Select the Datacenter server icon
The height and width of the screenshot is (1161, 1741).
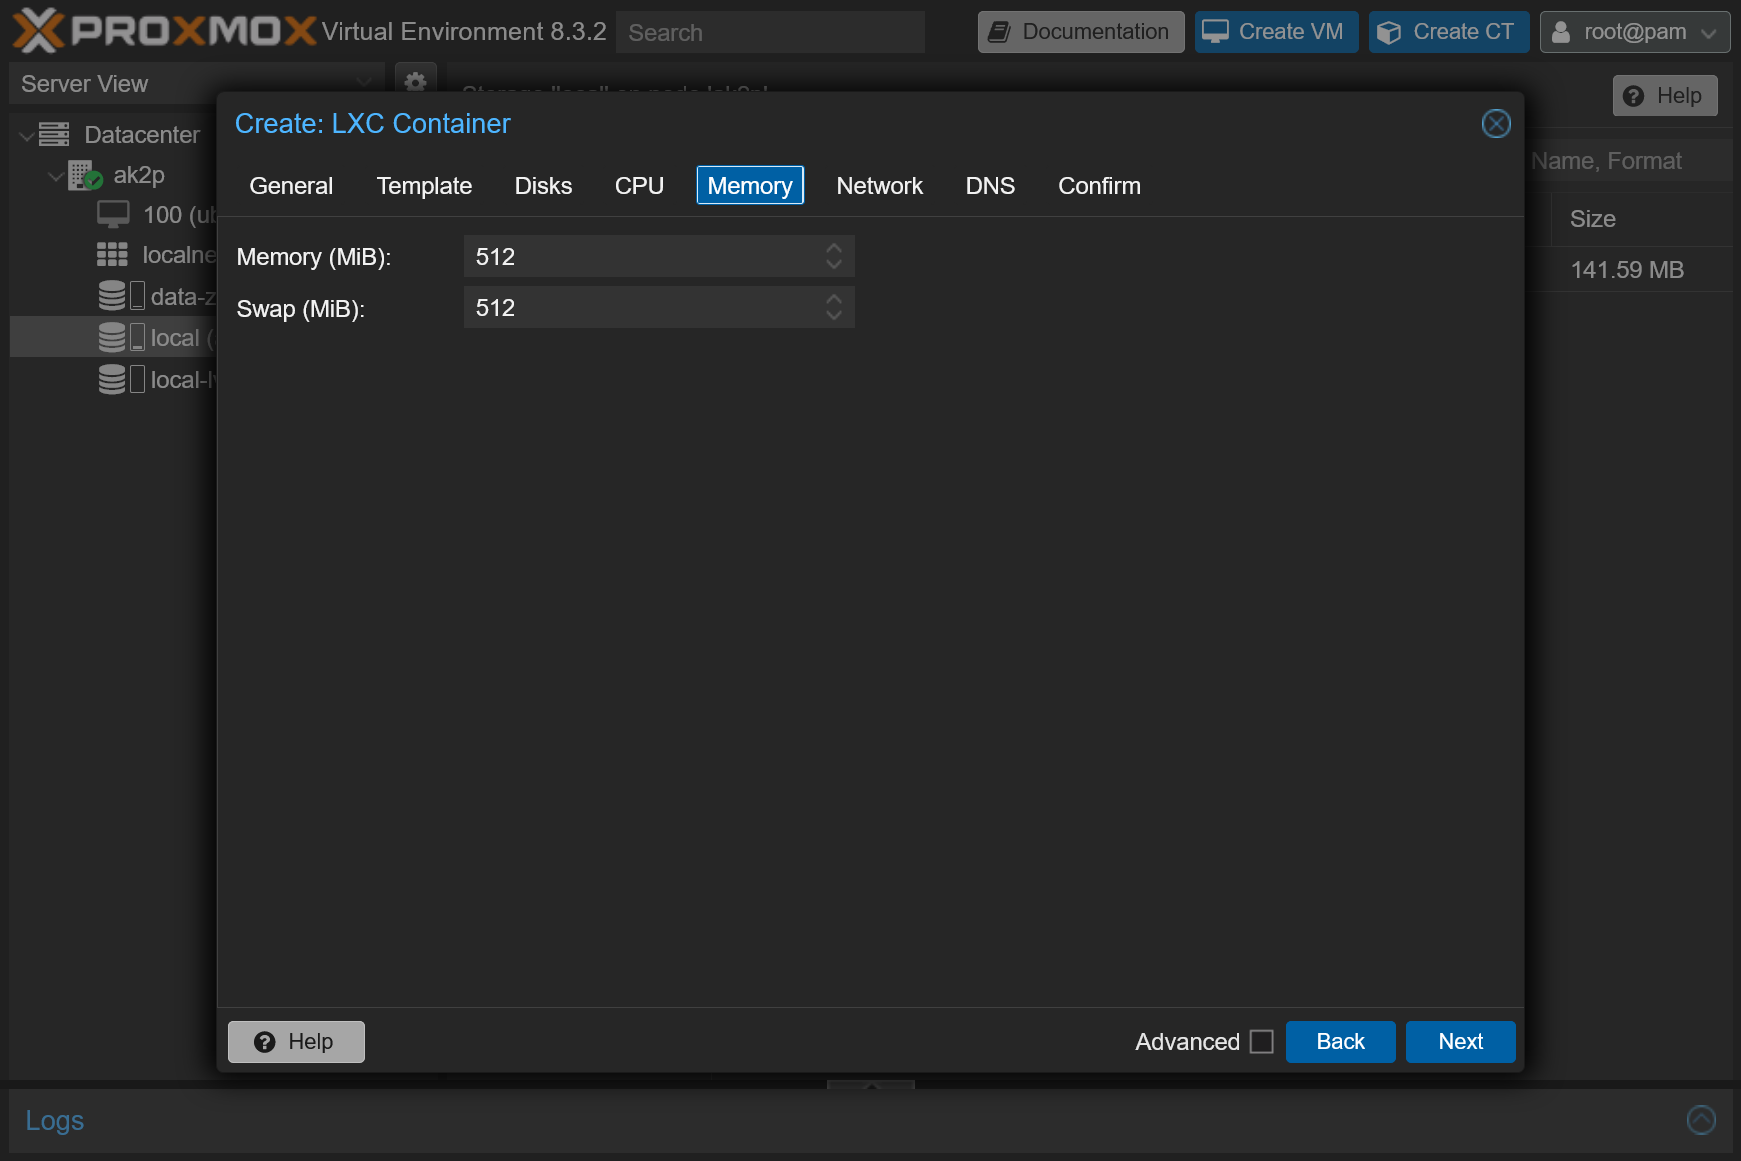54,134
